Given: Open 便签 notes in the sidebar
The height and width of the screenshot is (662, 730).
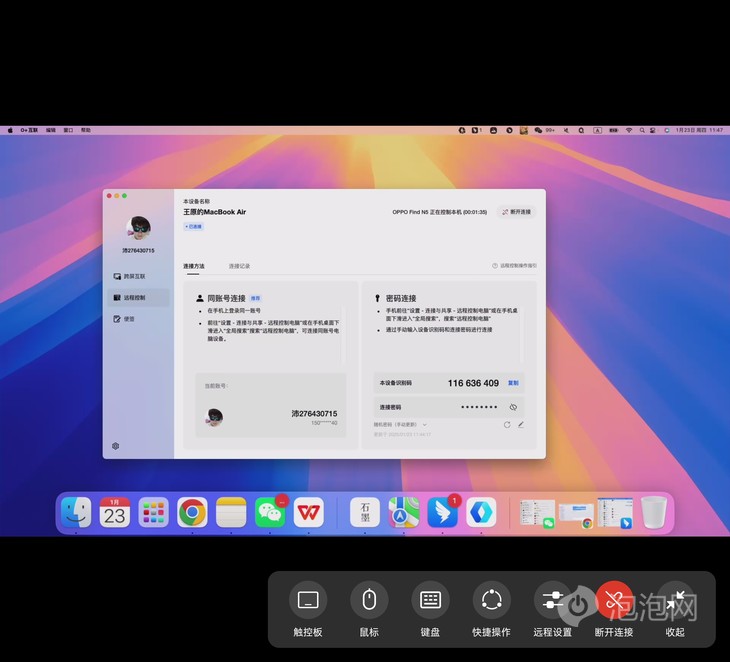Looking at the screenshot, I should 138,319.
